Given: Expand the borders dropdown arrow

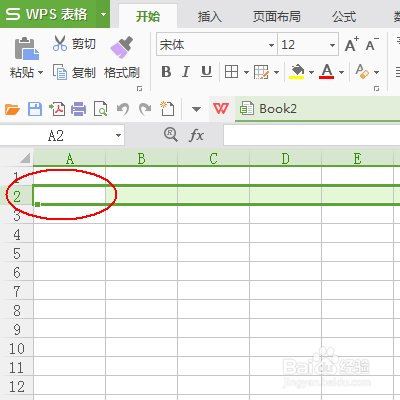Looking at the screenshot, I should tap(246, 72).
